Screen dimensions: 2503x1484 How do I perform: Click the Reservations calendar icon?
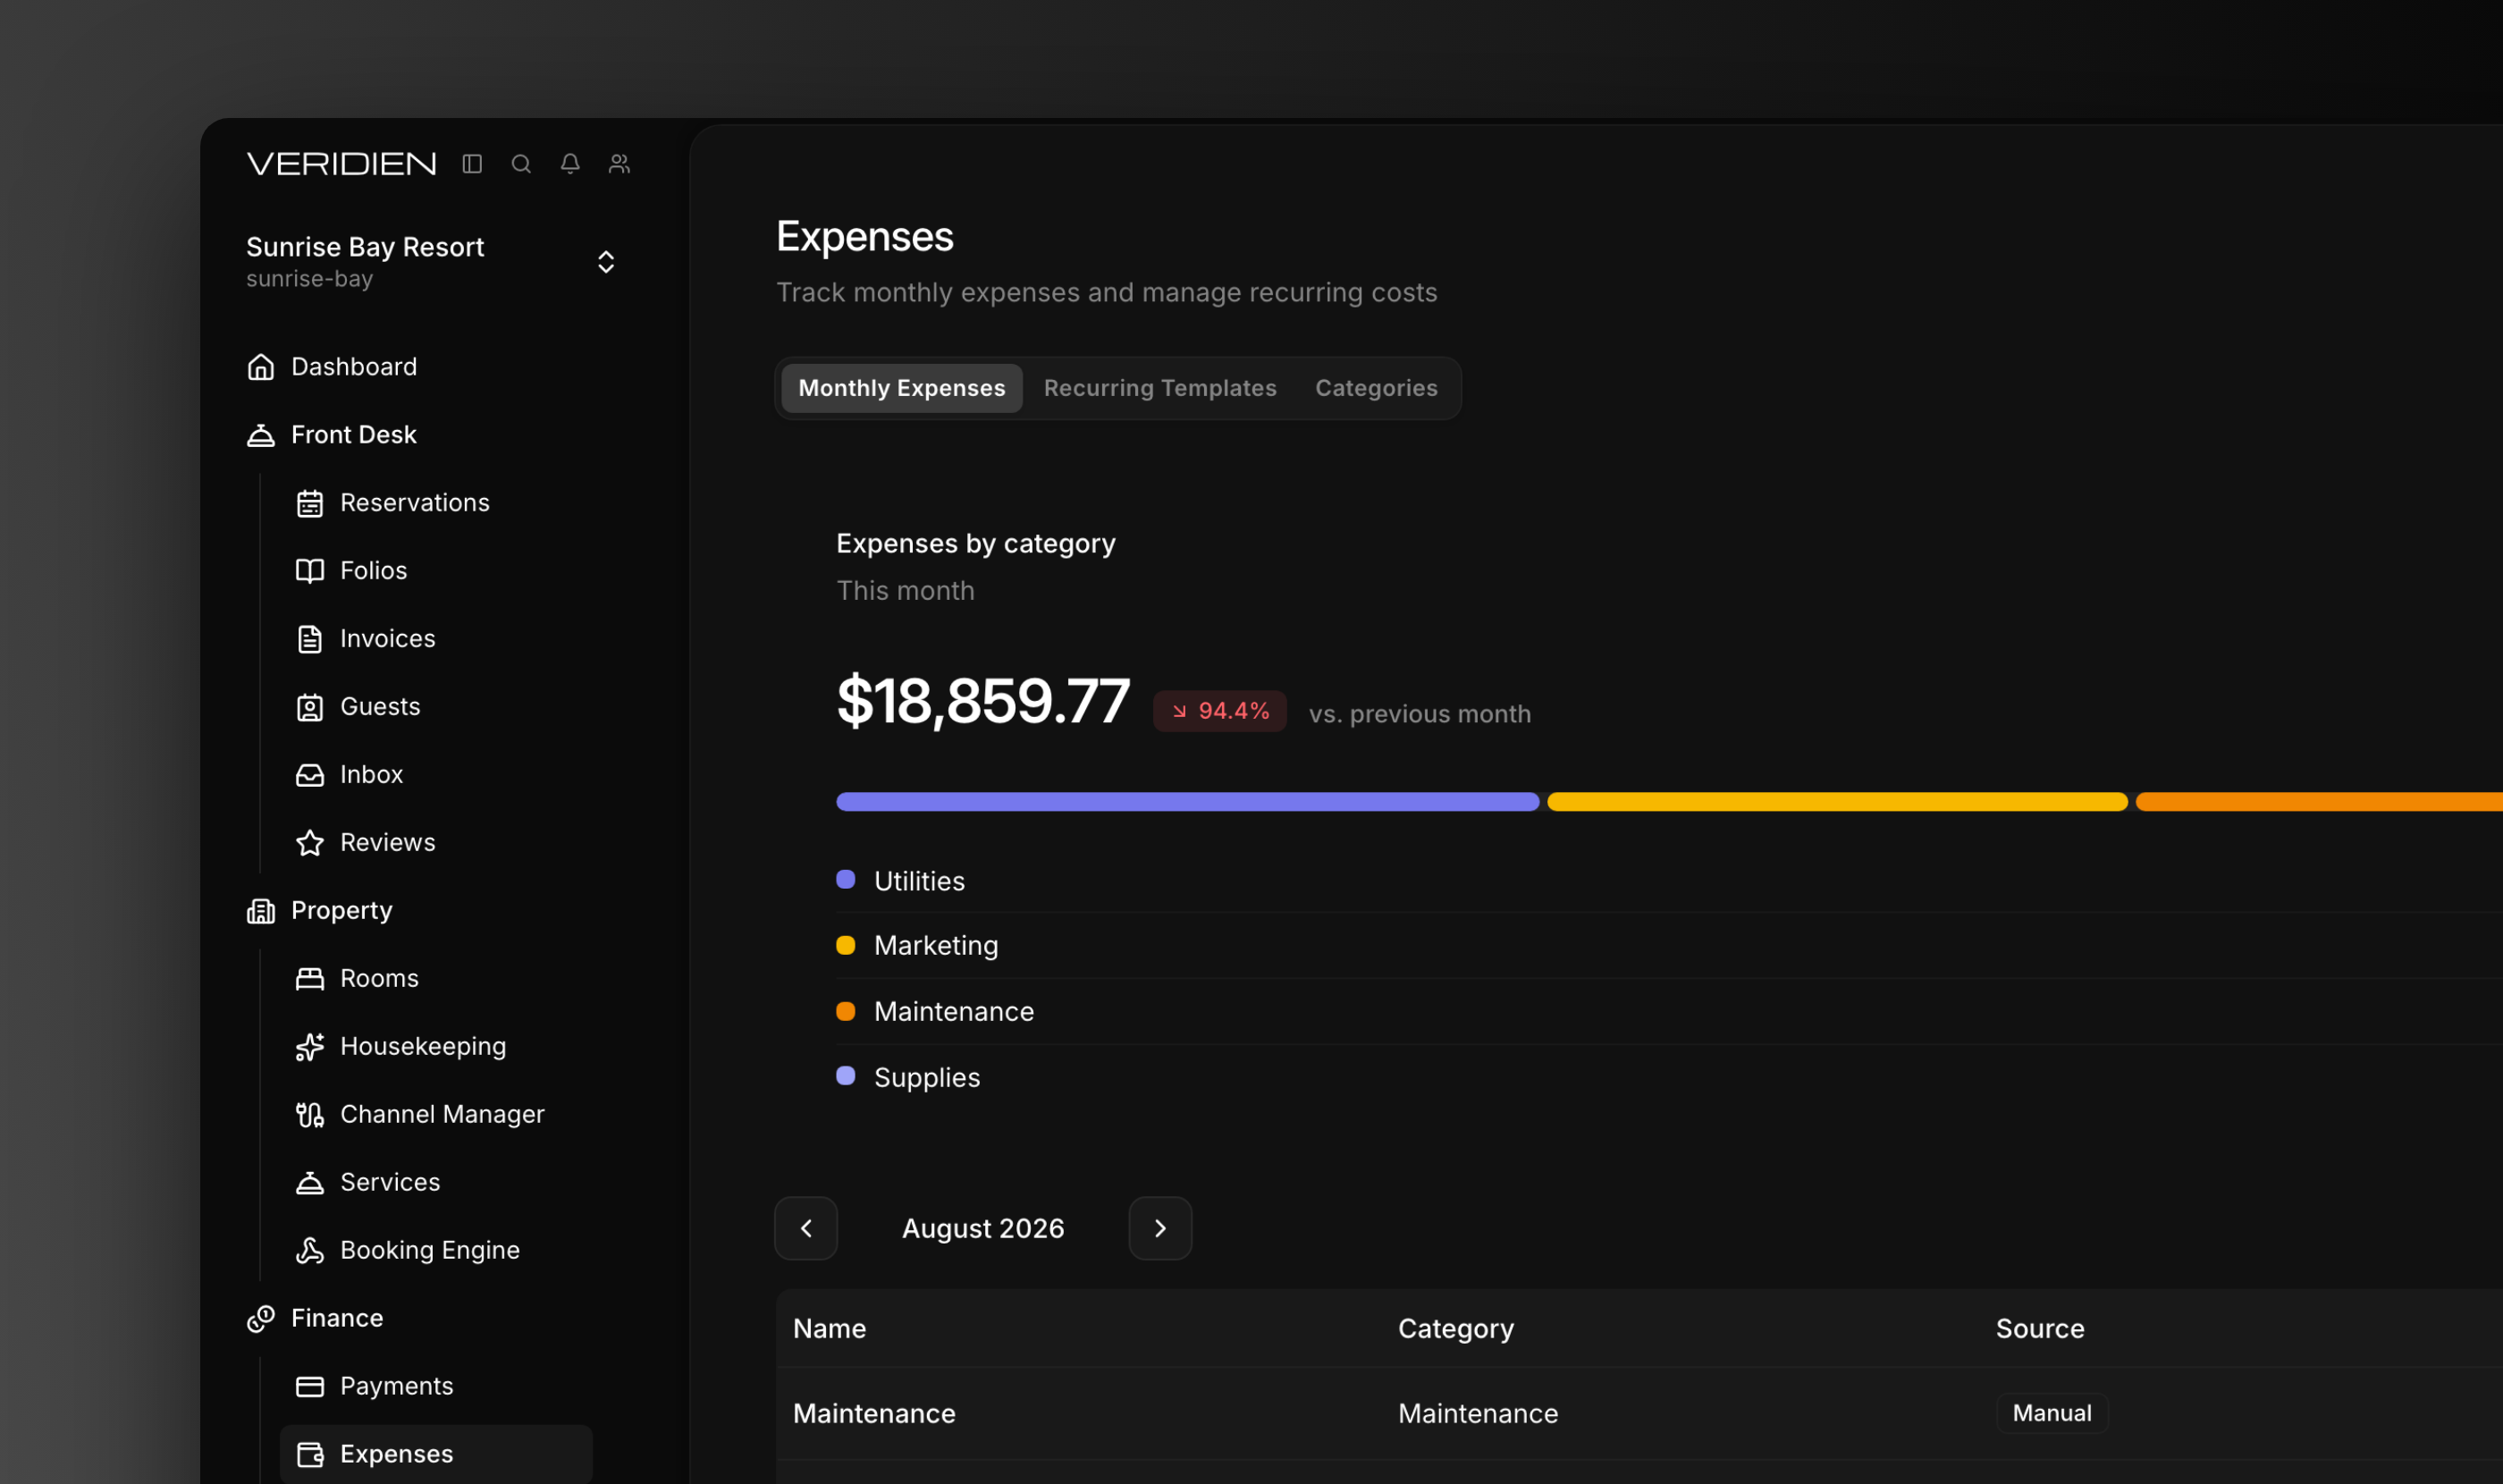pyautogui.click(x=309, y=503)
